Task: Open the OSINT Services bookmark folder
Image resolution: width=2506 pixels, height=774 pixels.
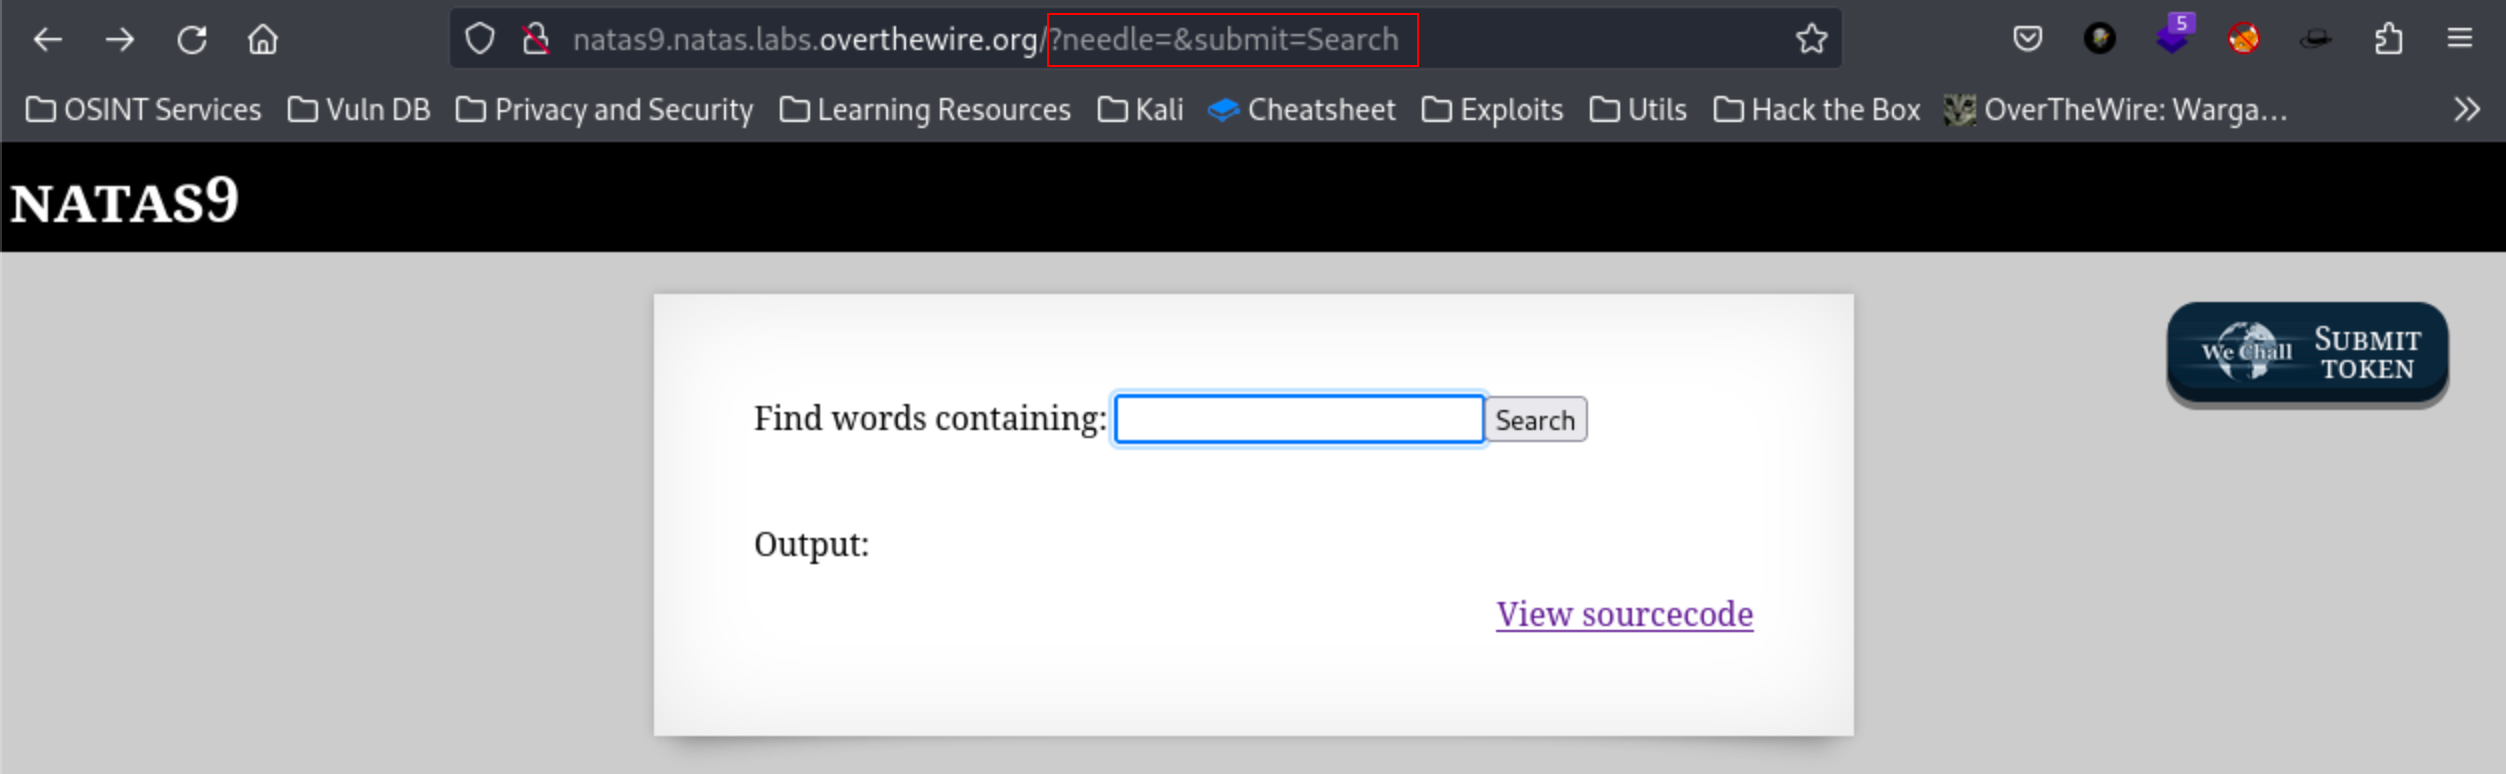Action: 143,109
